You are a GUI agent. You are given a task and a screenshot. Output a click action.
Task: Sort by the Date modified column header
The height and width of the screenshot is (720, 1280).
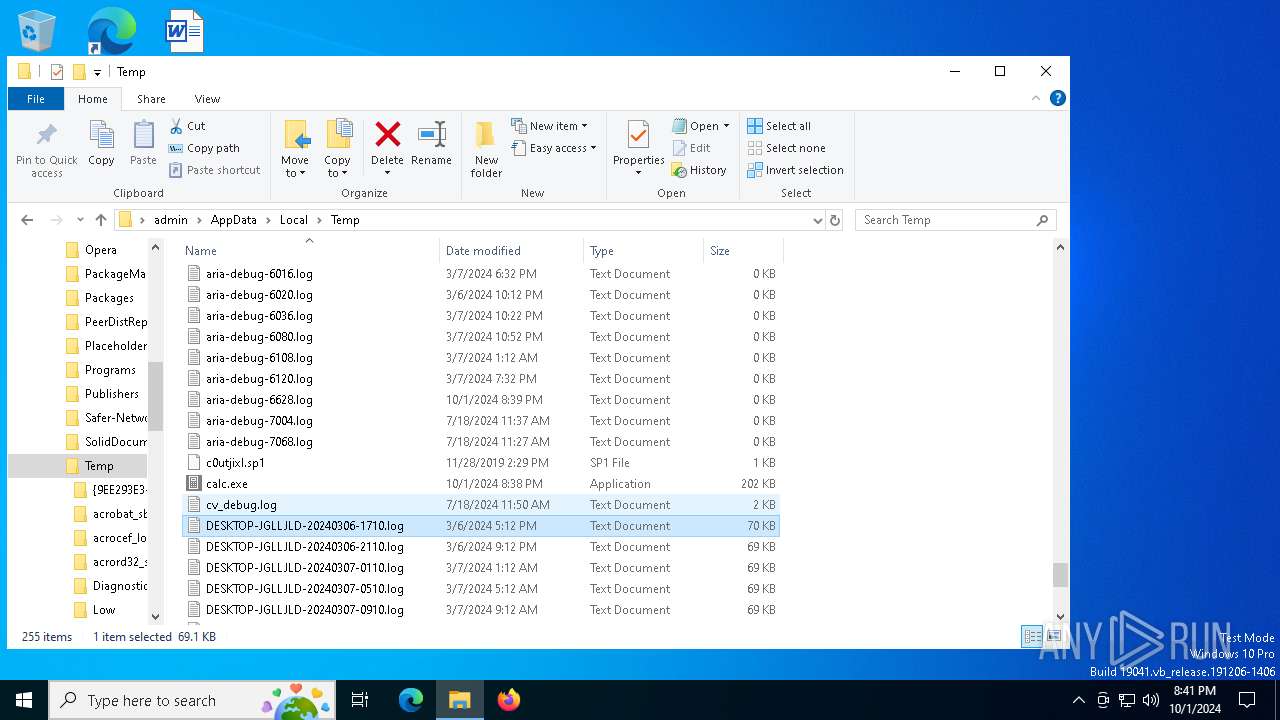coord(511,251)
